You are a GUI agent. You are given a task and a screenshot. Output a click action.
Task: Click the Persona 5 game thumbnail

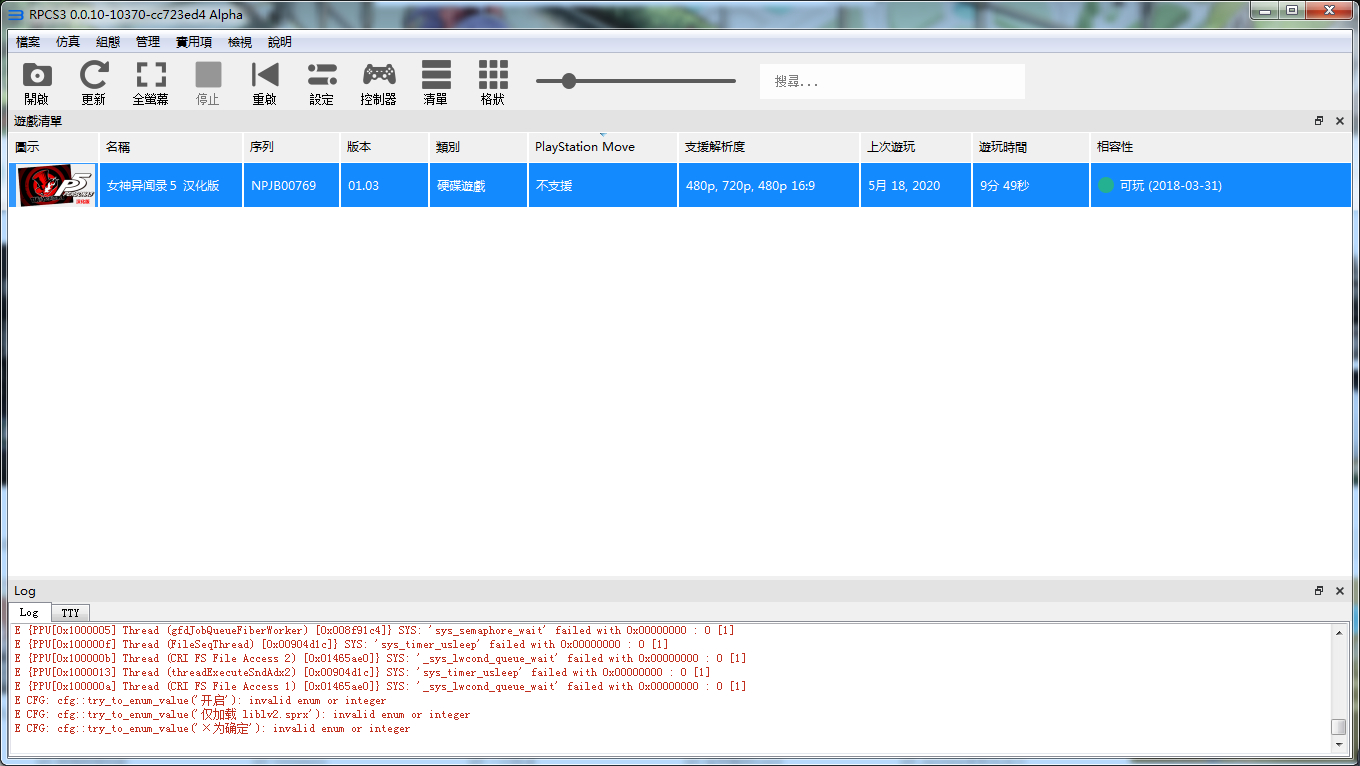[56, 185]
